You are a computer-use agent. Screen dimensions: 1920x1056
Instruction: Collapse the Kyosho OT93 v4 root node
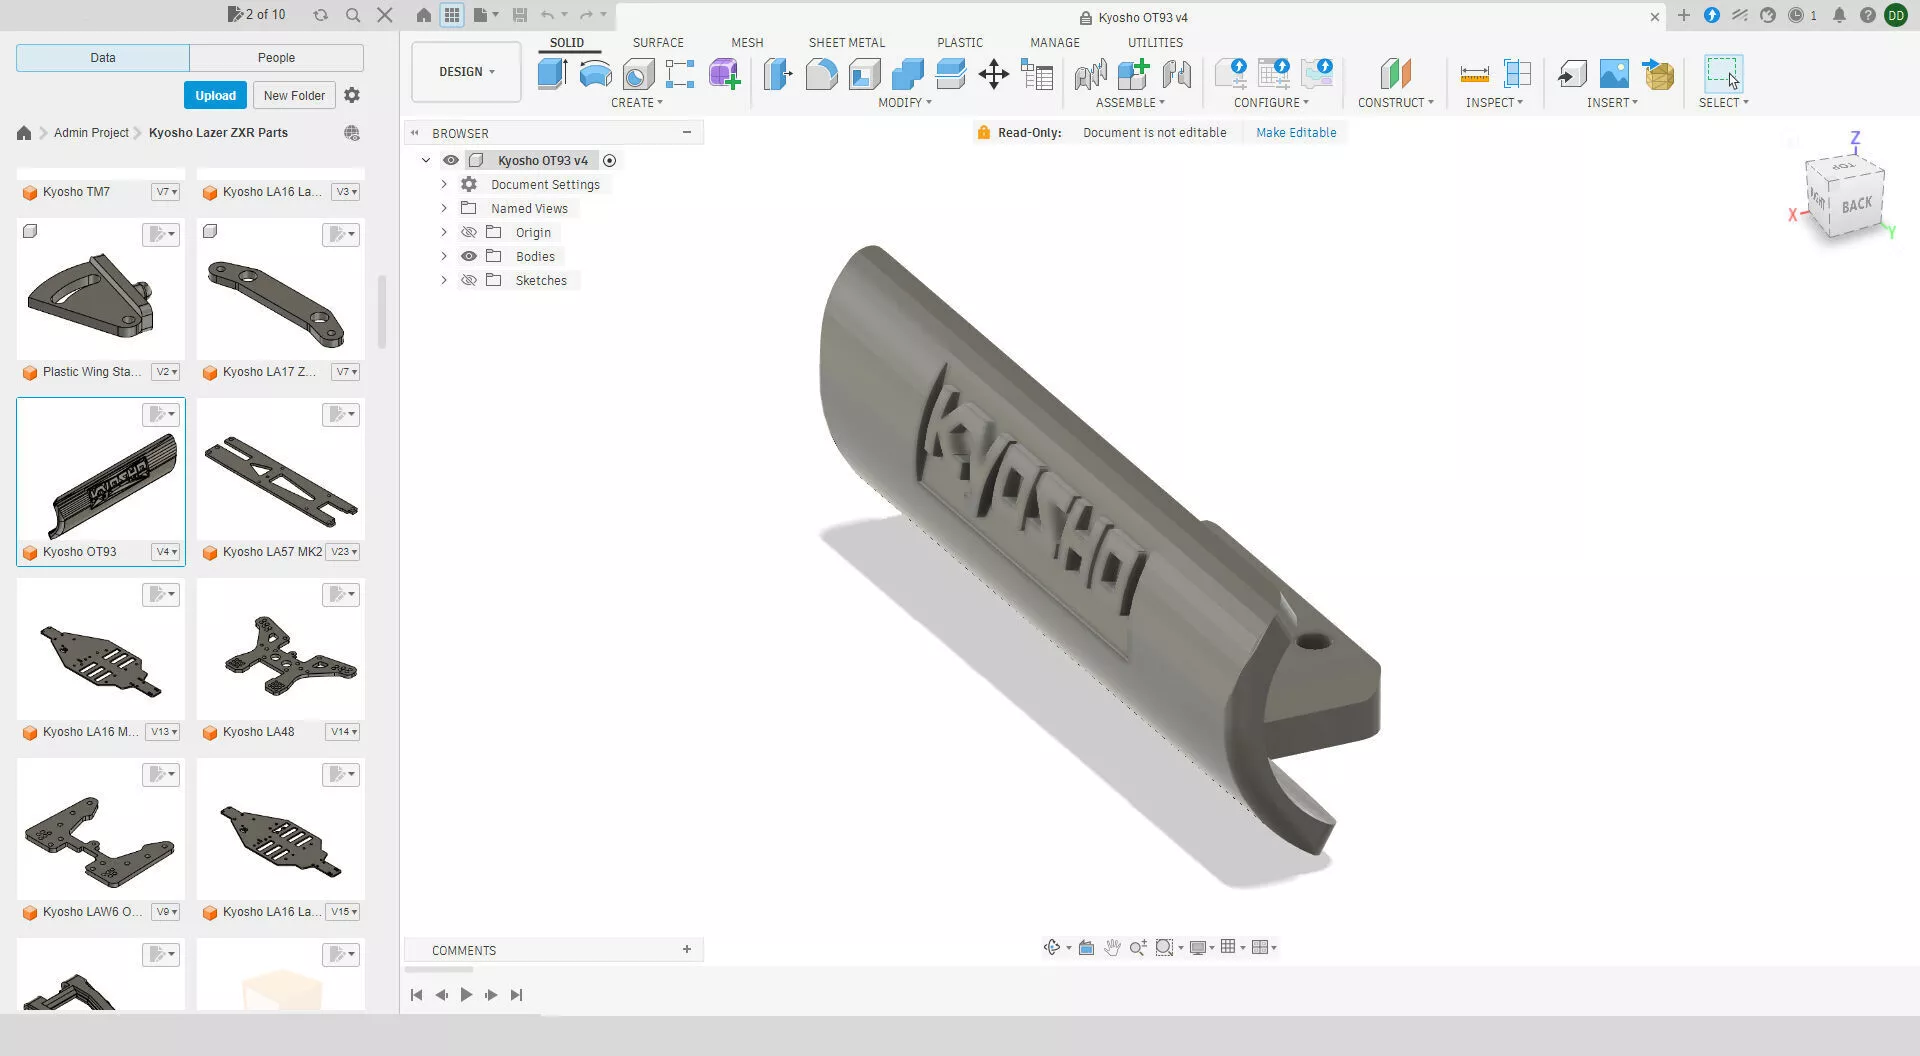pyautogui.click(x=426, y=160)
